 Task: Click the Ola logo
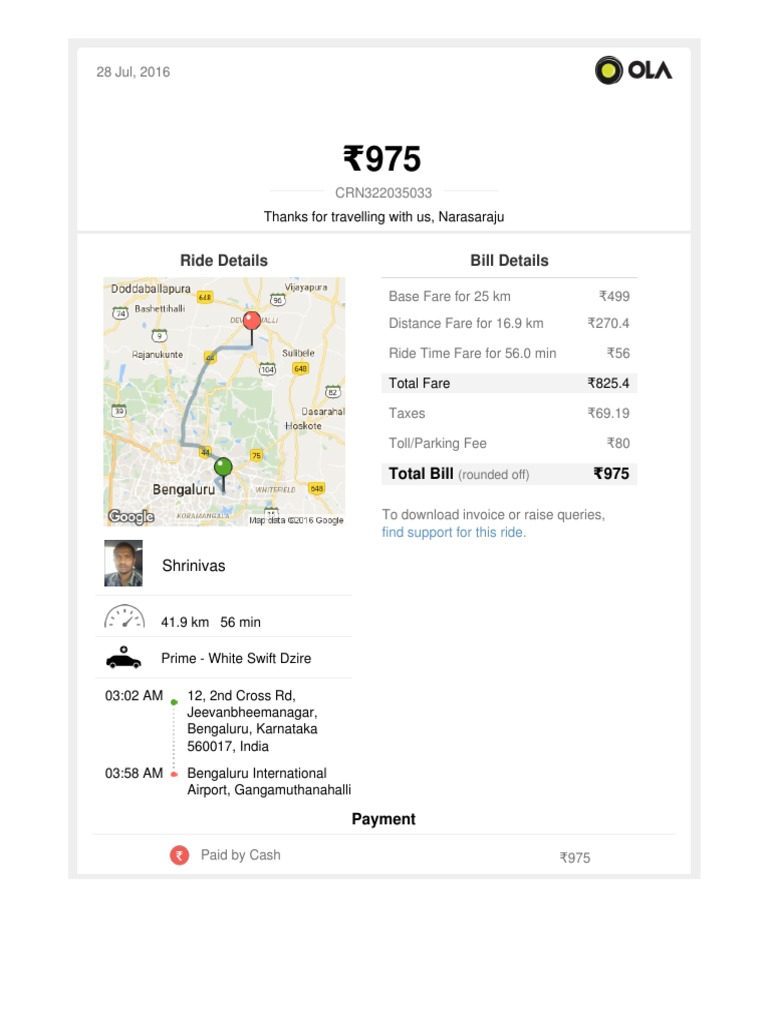pyautogui.click(x=633, y=70)
